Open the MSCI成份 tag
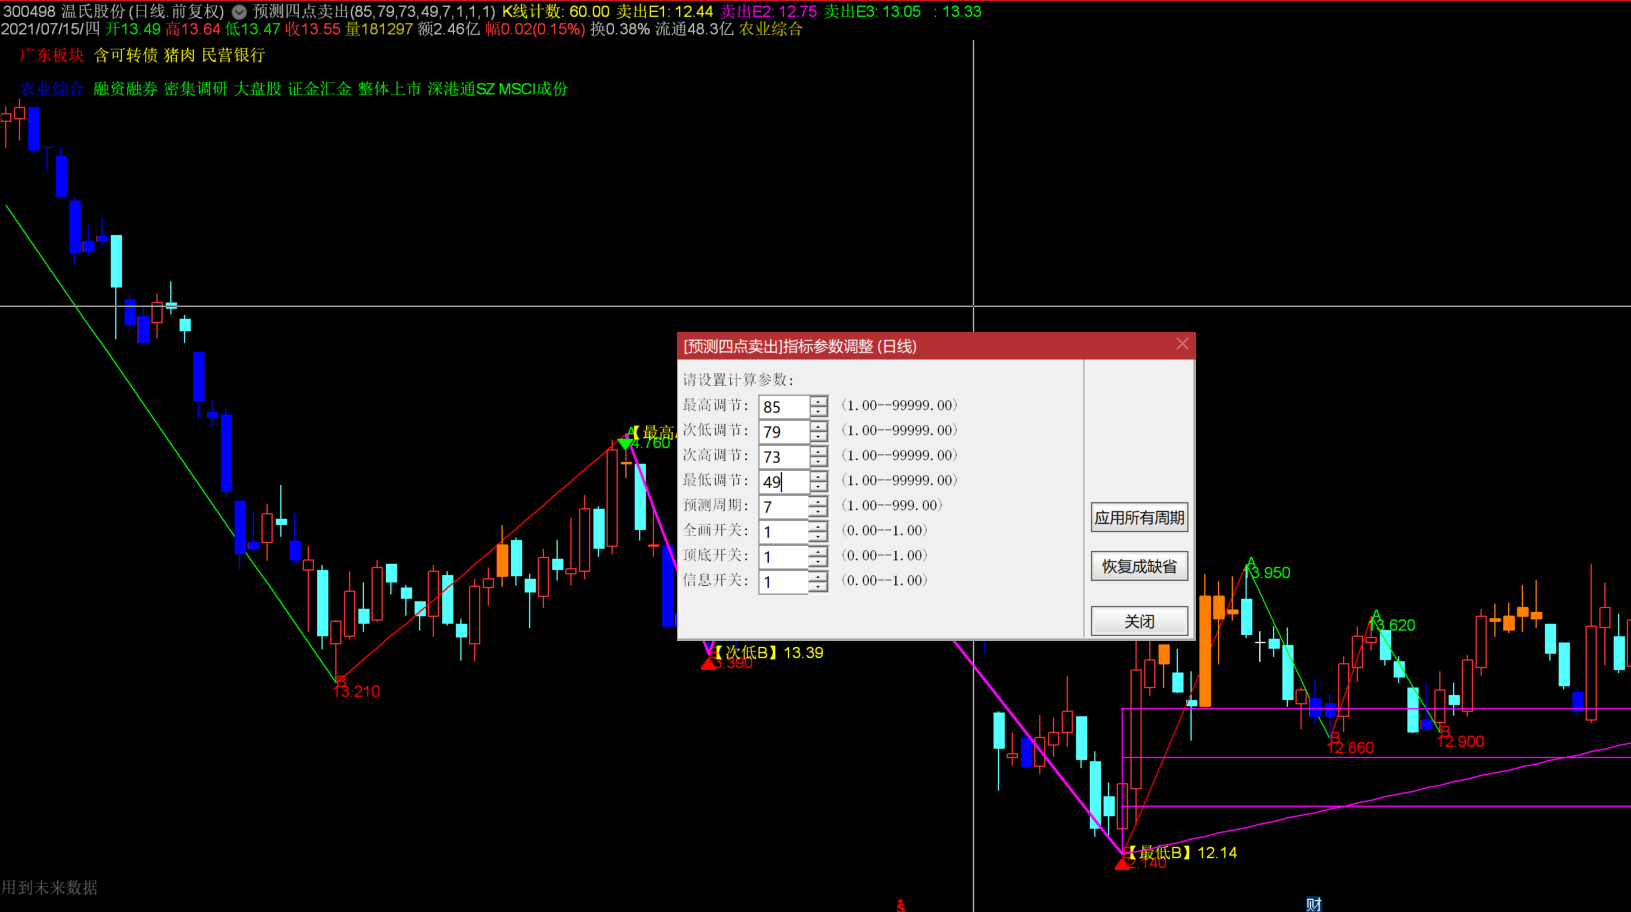The image size is (1631, 912). point(533,89)
